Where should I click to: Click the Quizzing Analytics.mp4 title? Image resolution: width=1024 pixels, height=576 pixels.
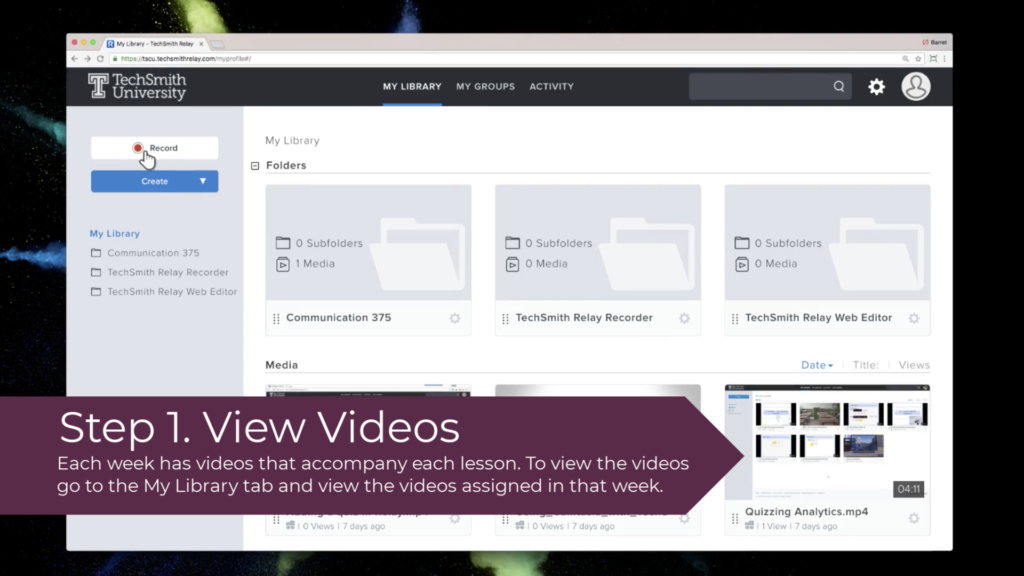(x=807, y=512)
